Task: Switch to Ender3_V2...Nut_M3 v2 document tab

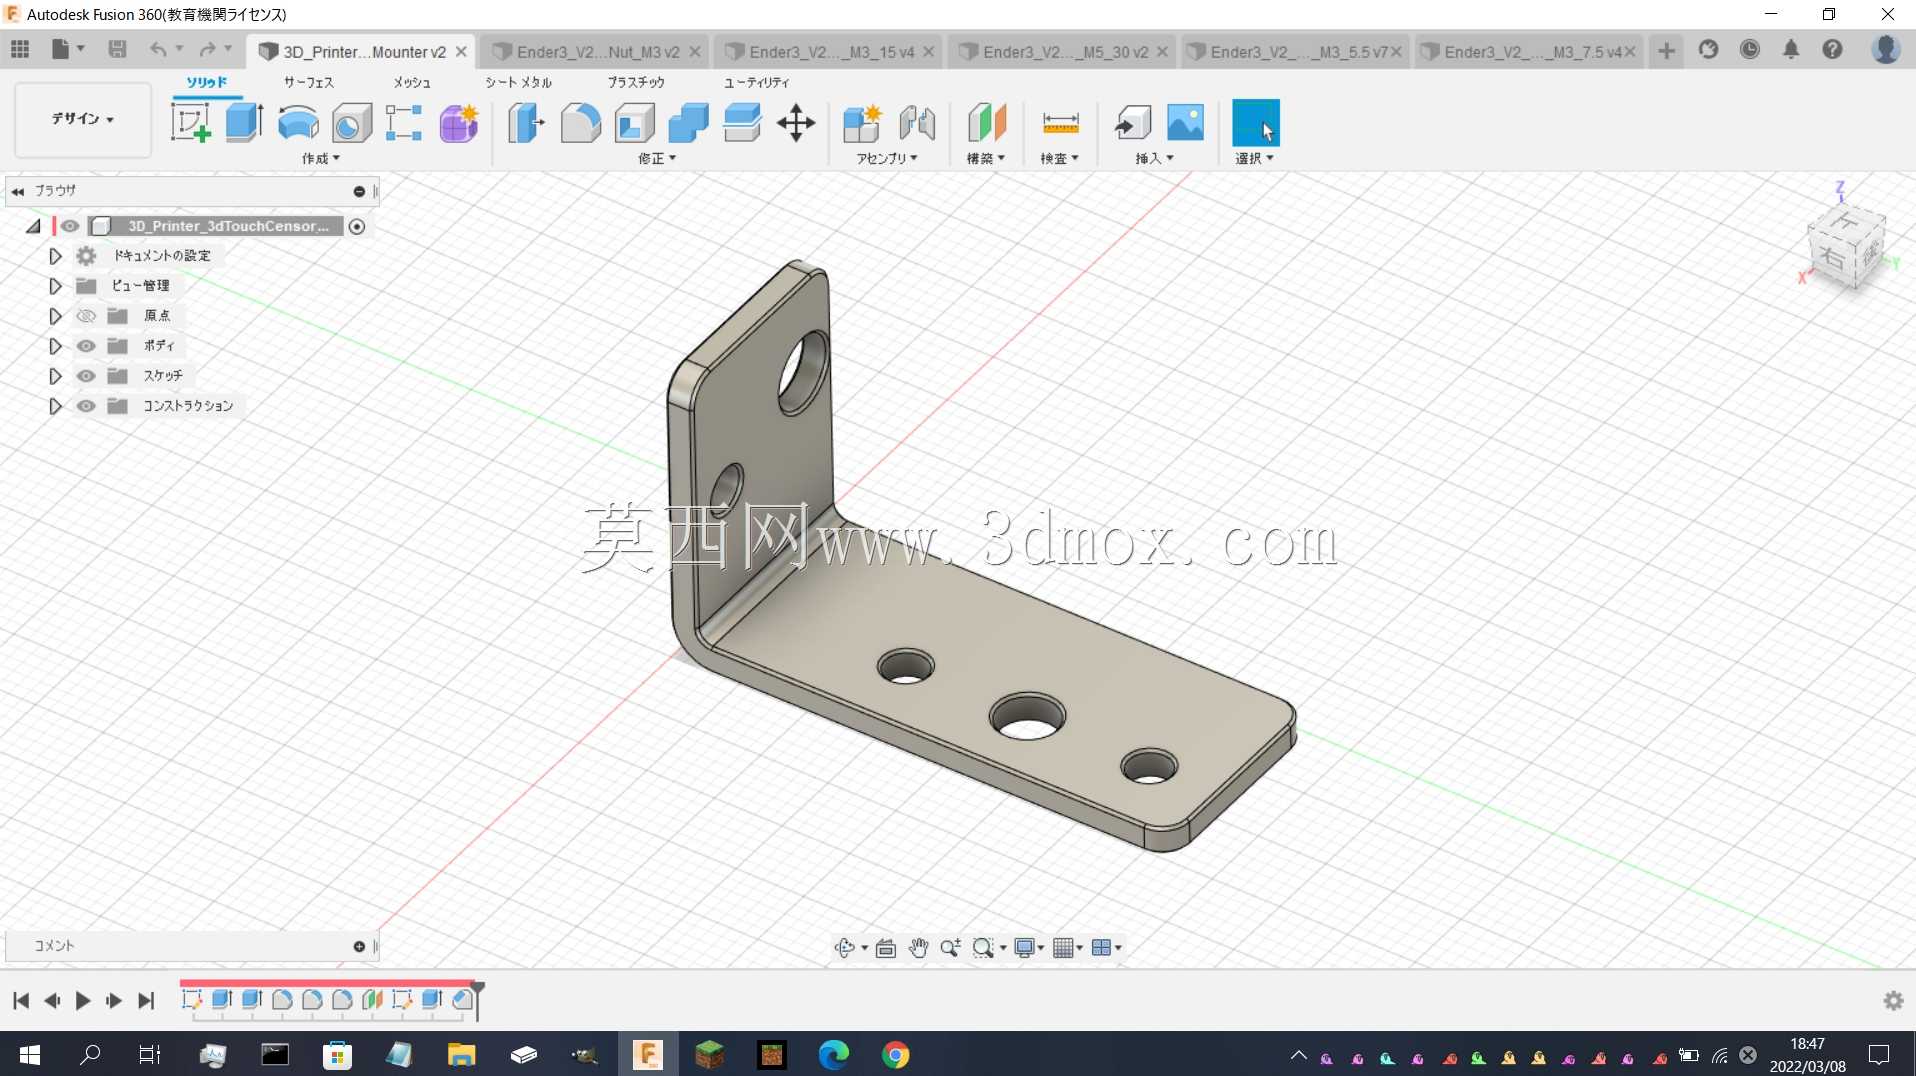Action: tap(596, 52)
